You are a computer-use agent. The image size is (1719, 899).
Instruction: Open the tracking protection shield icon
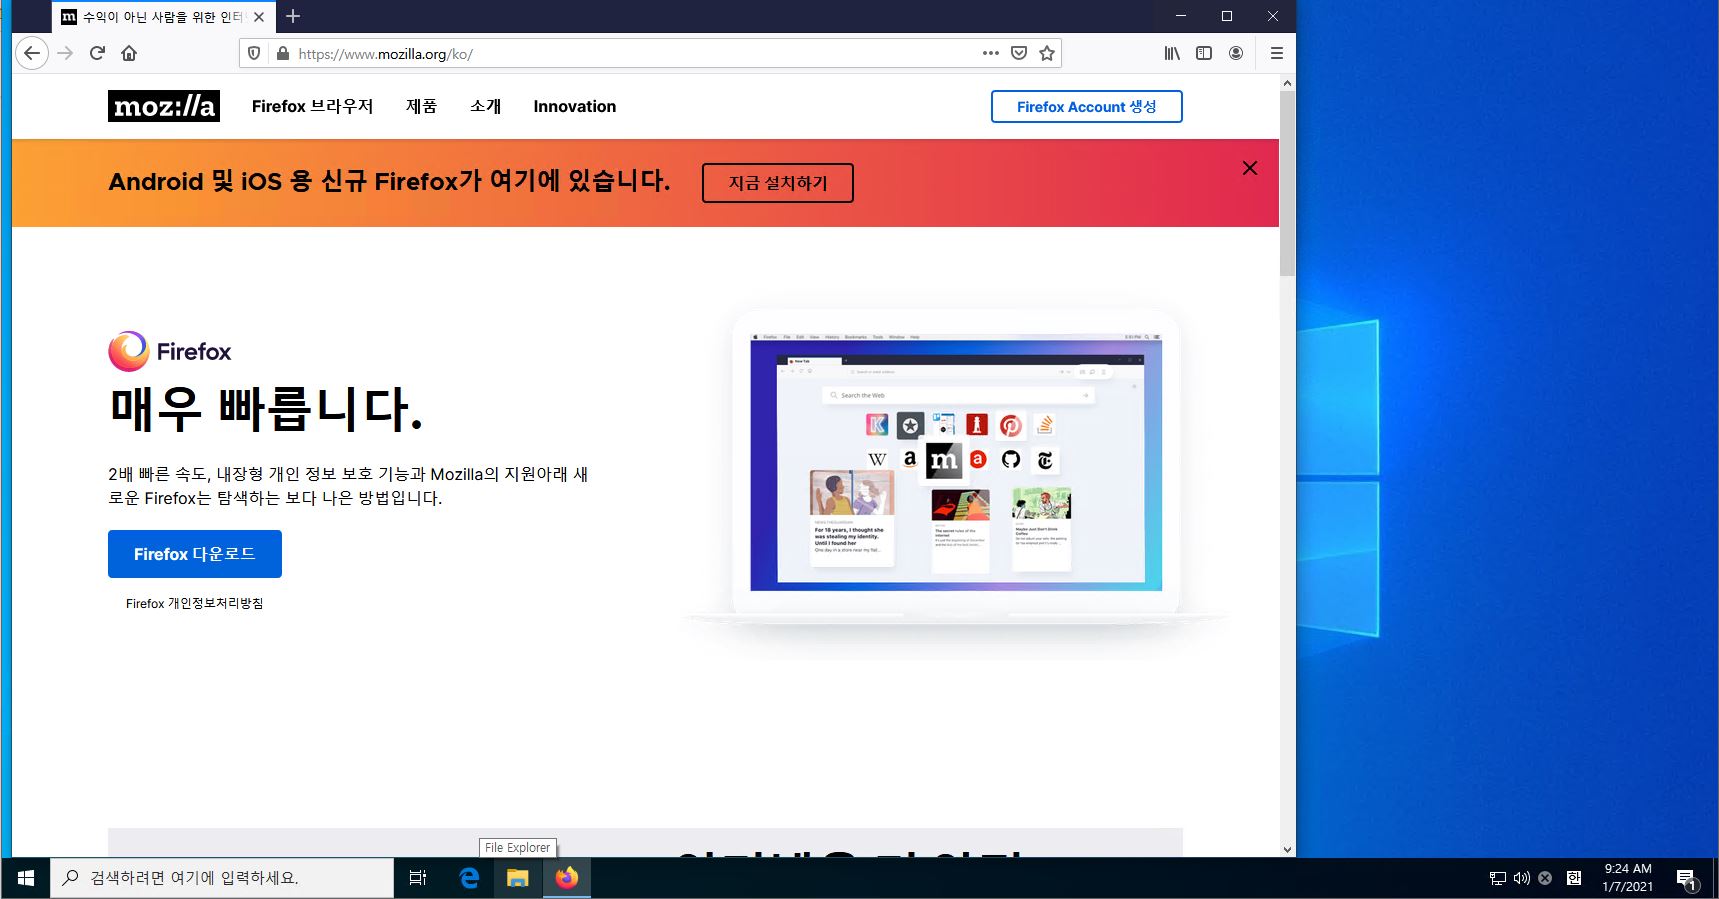tap(254, 53)
